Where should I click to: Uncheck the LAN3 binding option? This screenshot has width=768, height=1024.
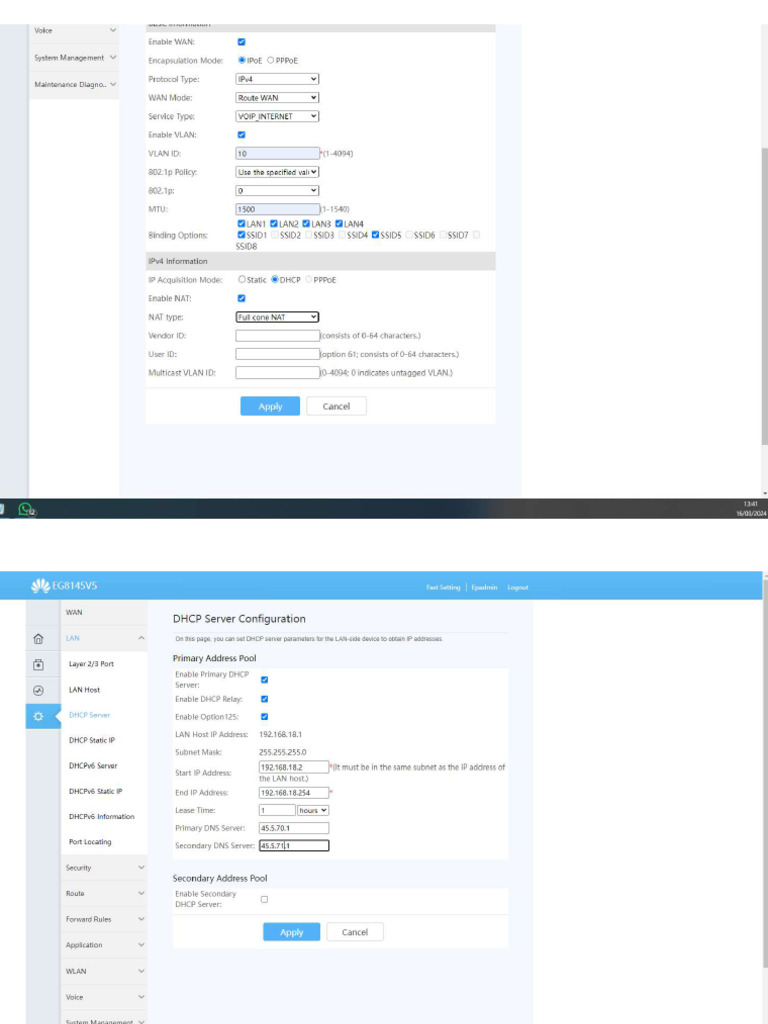[306, 223]
